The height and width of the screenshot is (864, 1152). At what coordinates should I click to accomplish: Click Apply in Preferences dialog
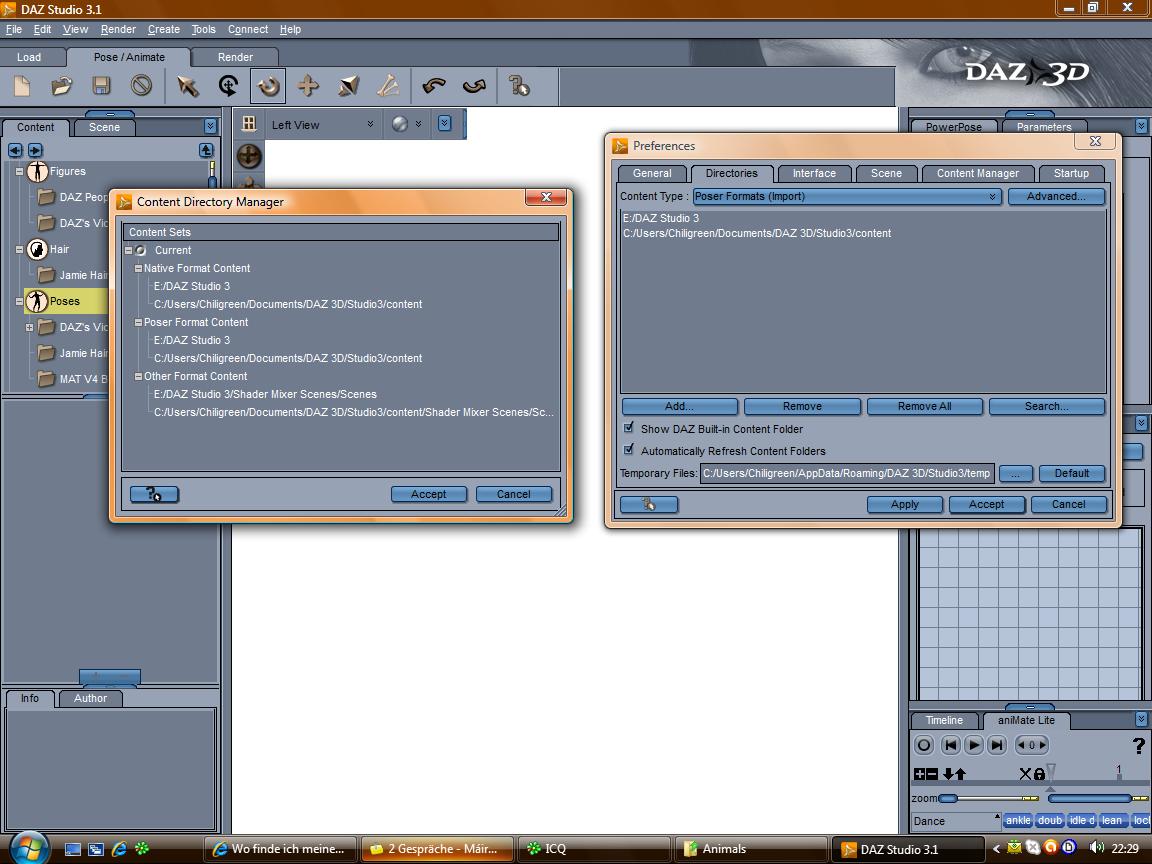tap(904, 504)
